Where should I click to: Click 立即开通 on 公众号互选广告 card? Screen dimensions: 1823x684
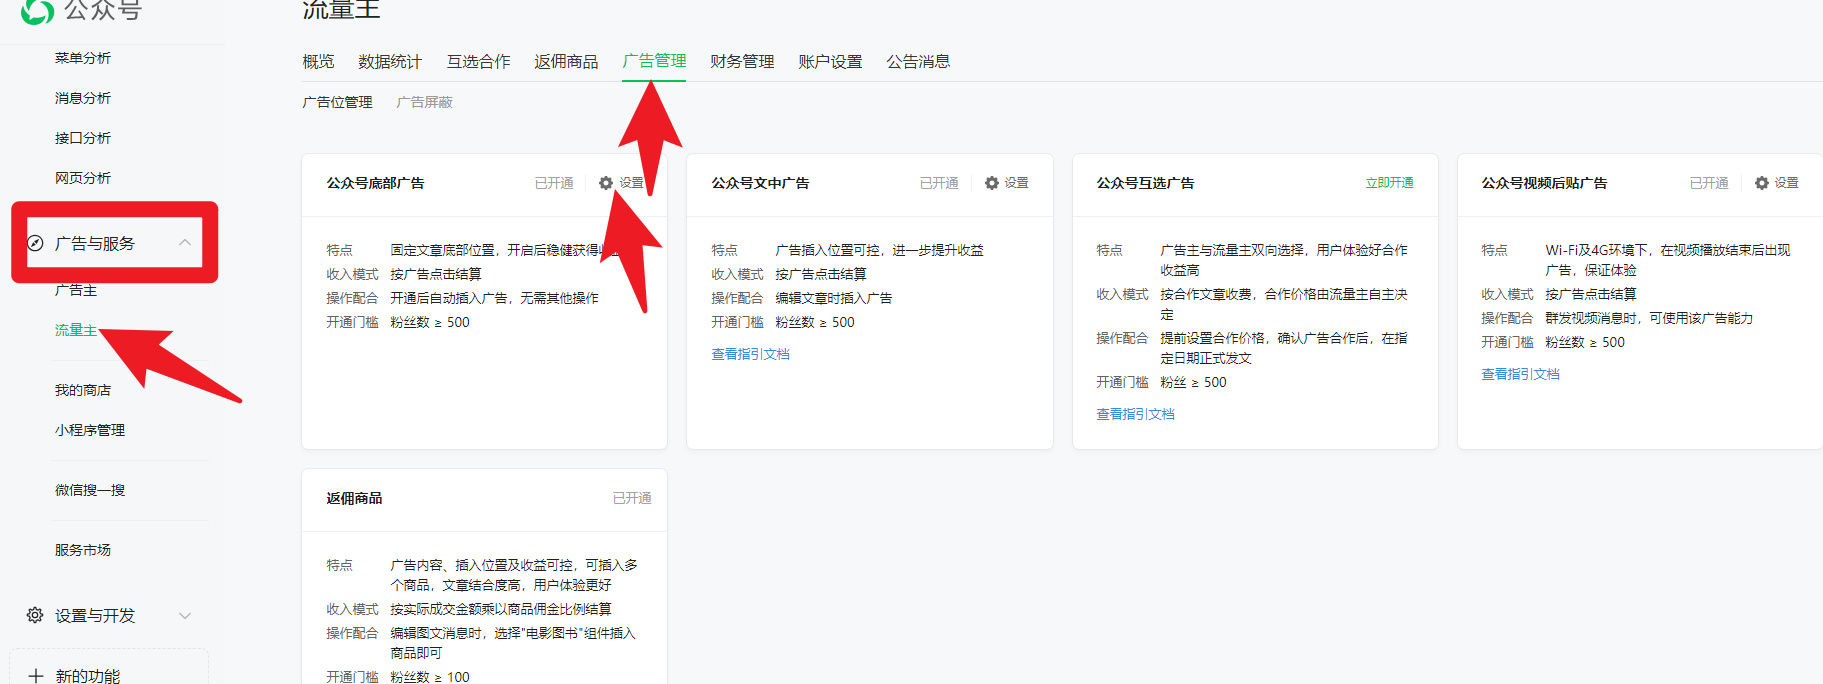click(x=1390, y=183)
